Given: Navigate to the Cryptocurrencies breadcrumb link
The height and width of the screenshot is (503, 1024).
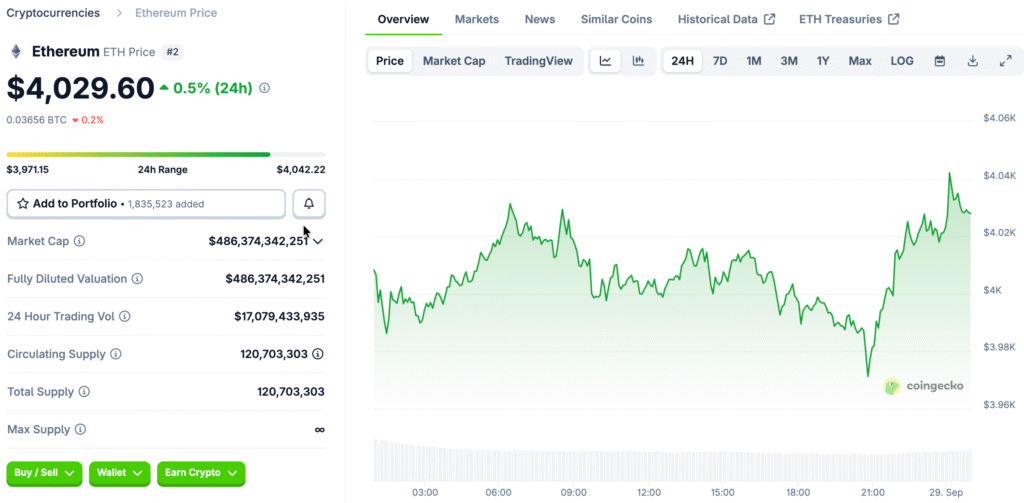Looking at the screenshot, I should click(x=53, y=13).
